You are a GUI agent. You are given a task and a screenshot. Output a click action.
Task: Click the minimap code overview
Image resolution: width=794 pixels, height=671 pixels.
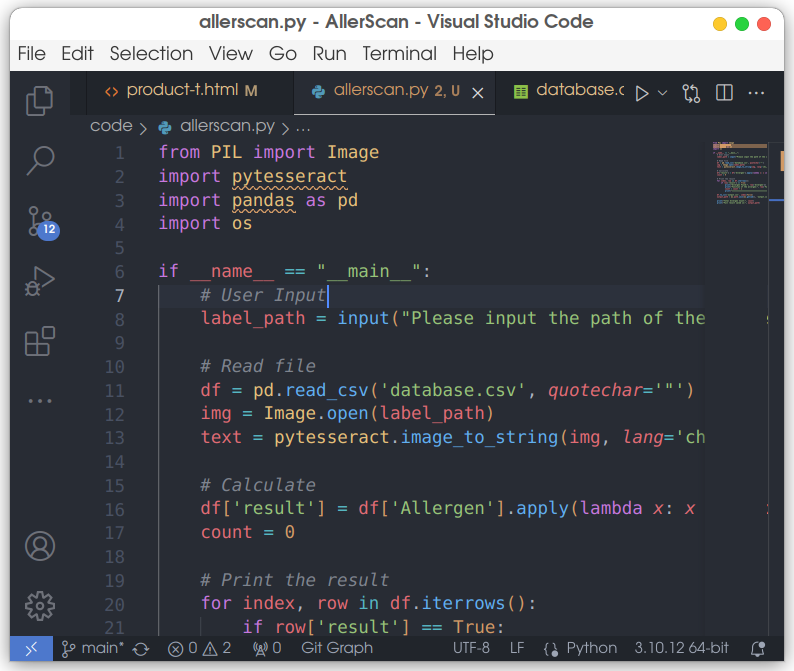740,173
